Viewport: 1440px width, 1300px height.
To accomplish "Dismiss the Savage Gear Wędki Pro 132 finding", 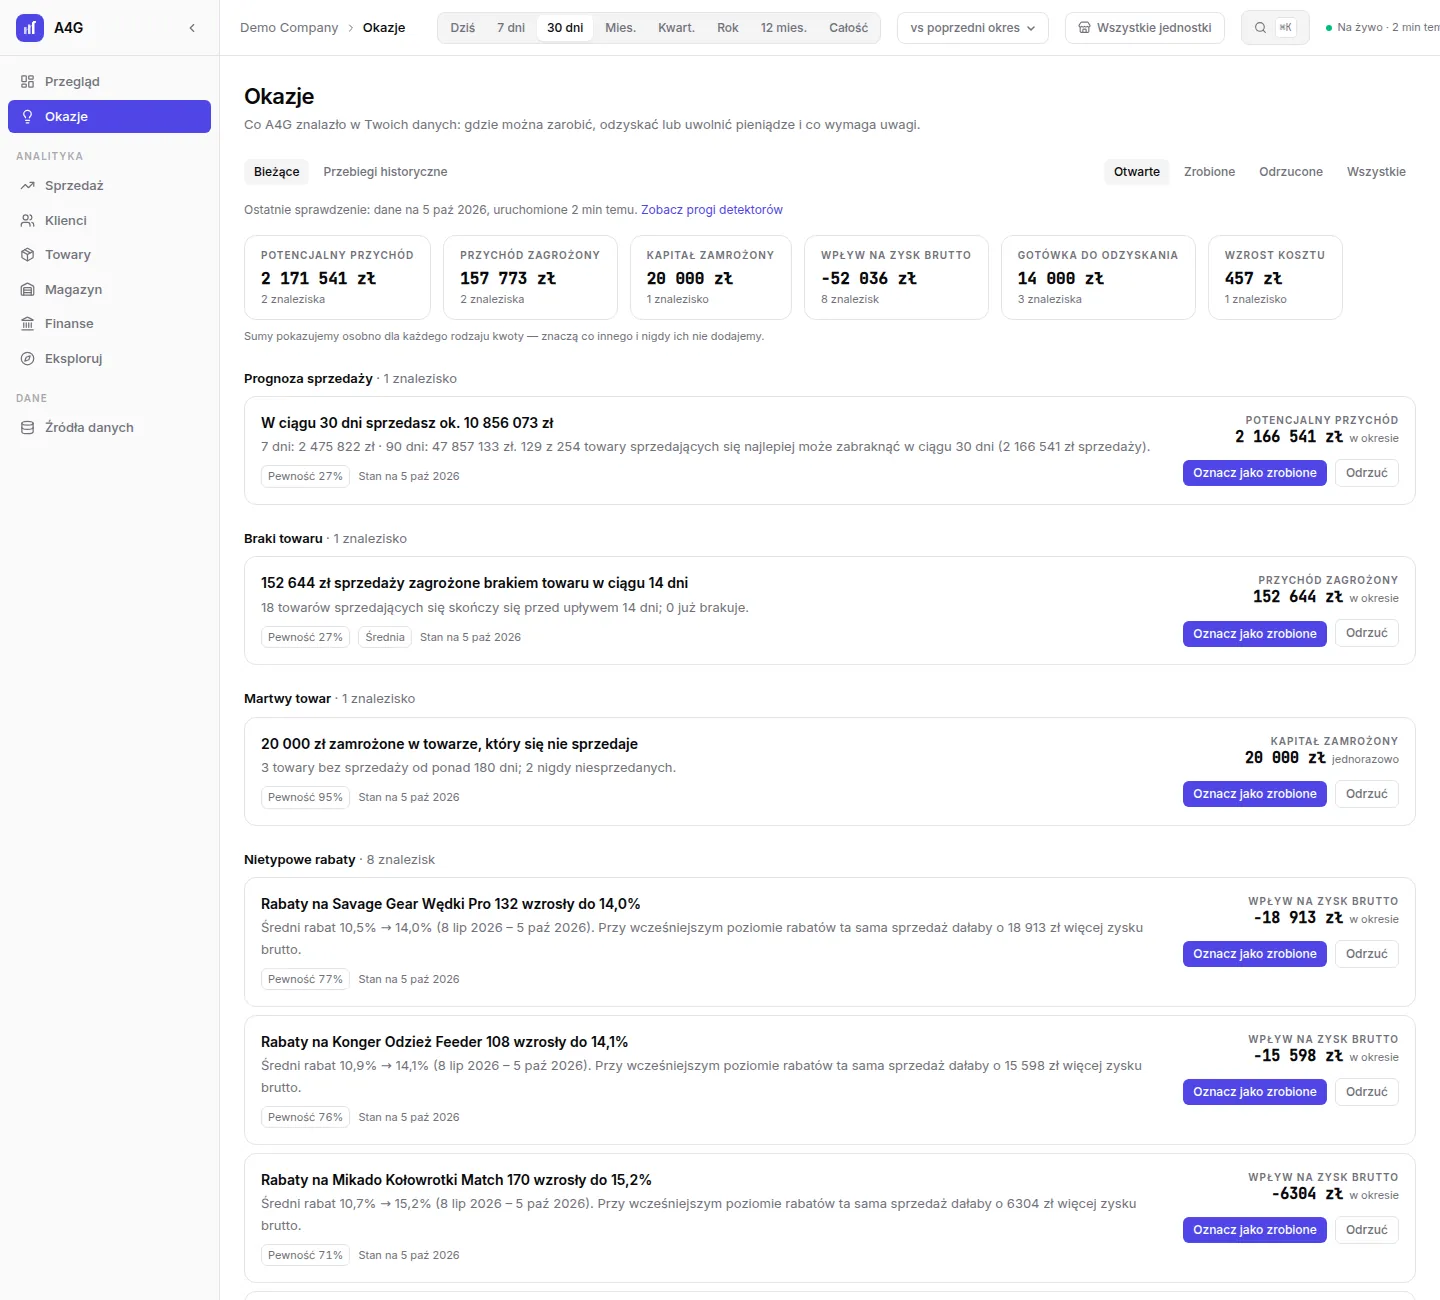I will [1366, 954].
